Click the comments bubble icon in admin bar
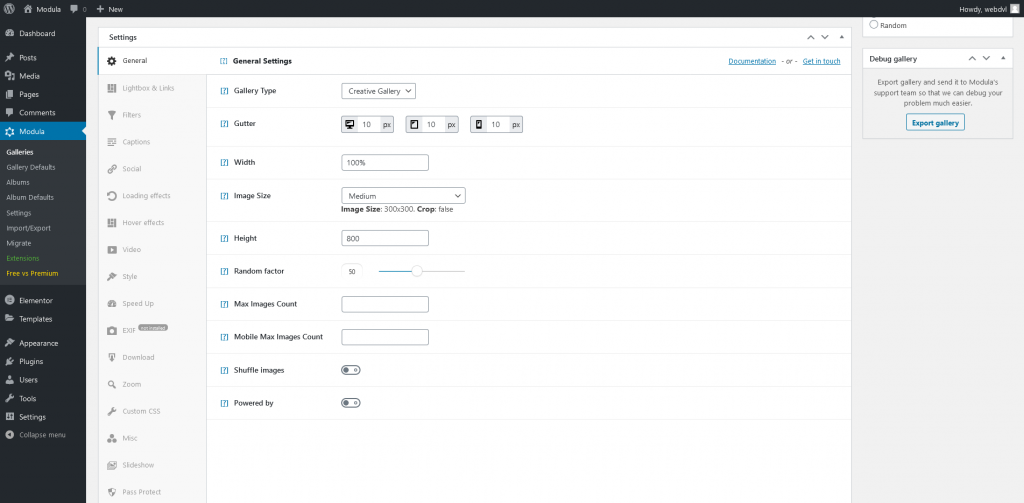This screenshot has width=1024, height=503. (x=75, y=9)
